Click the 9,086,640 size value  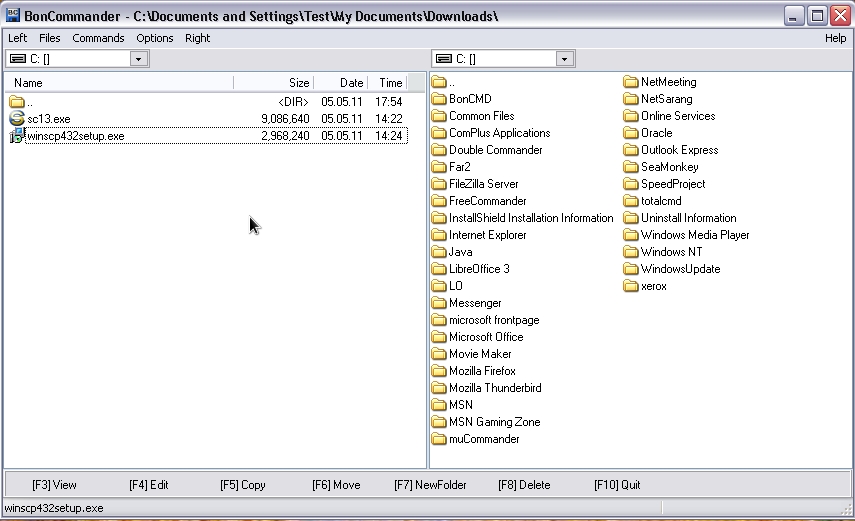click(x=285, y=118)
